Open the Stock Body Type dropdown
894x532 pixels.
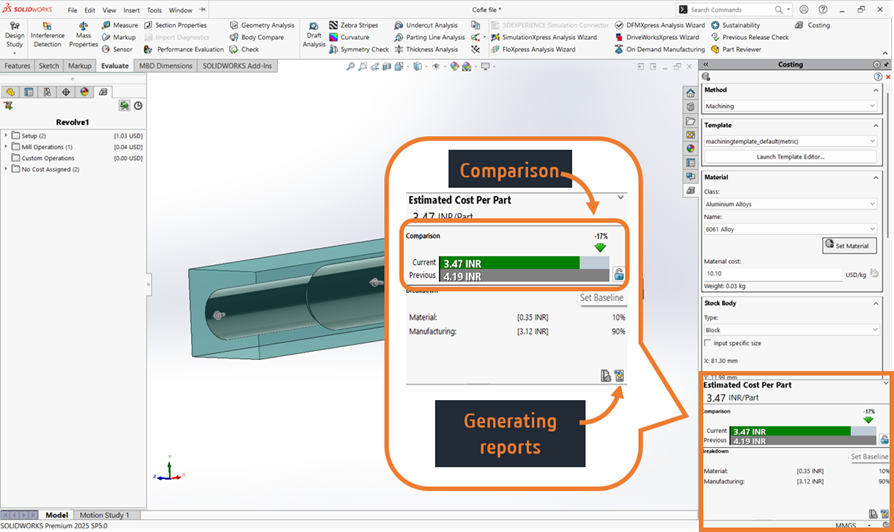coord(790,330)
